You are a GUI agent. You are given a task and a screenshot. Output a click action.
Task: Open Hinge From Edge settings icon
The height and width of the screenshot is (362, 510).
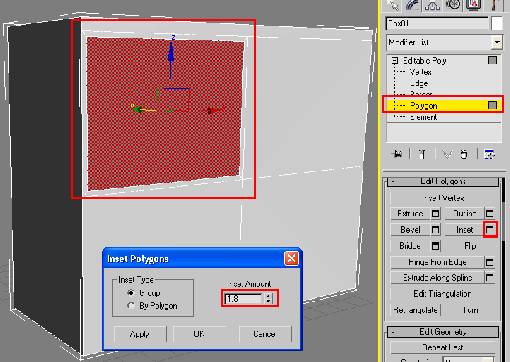(x=489, y=262)
